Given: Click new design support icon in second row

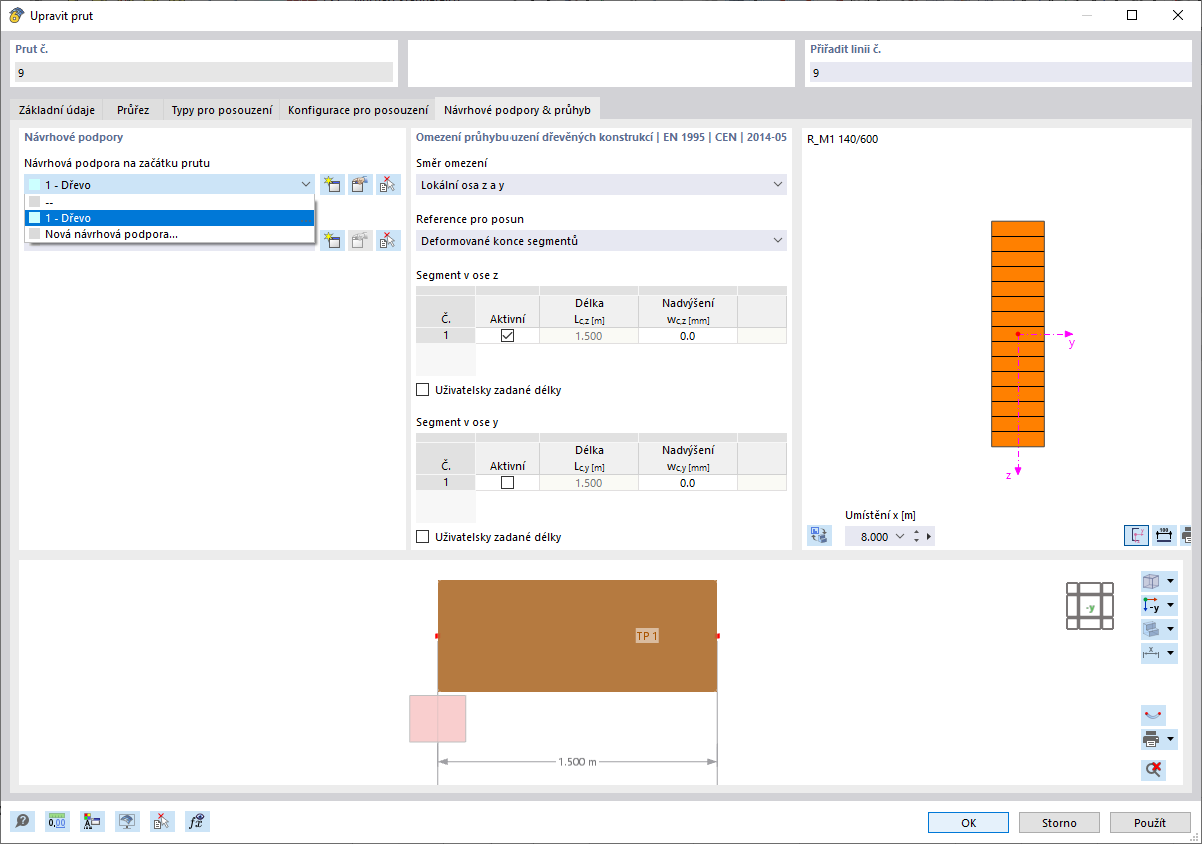Looking at the screenshot, I should click(332, 240).
